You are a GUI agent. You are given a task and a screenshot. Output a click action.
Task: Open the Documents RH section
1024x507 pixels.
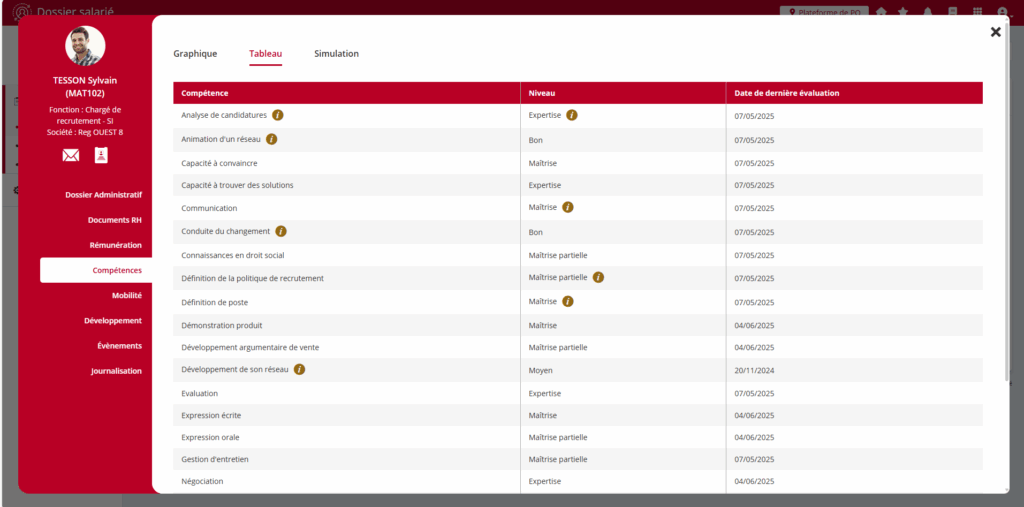[114, 220]
